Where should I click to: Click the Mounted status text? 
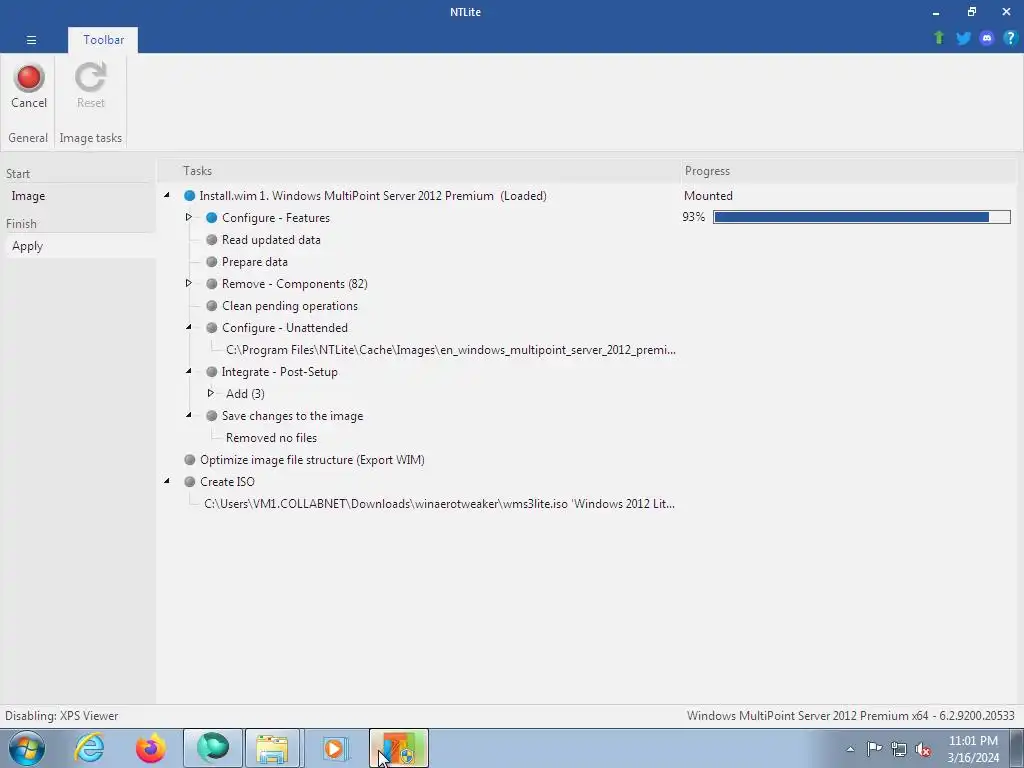708,196
